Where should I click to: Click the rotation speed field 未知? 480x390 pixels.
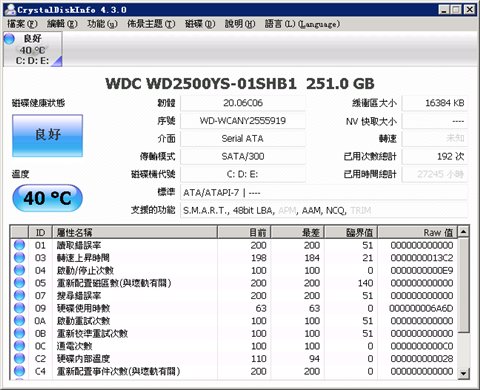pyautogui.click(x=435, y=139)
